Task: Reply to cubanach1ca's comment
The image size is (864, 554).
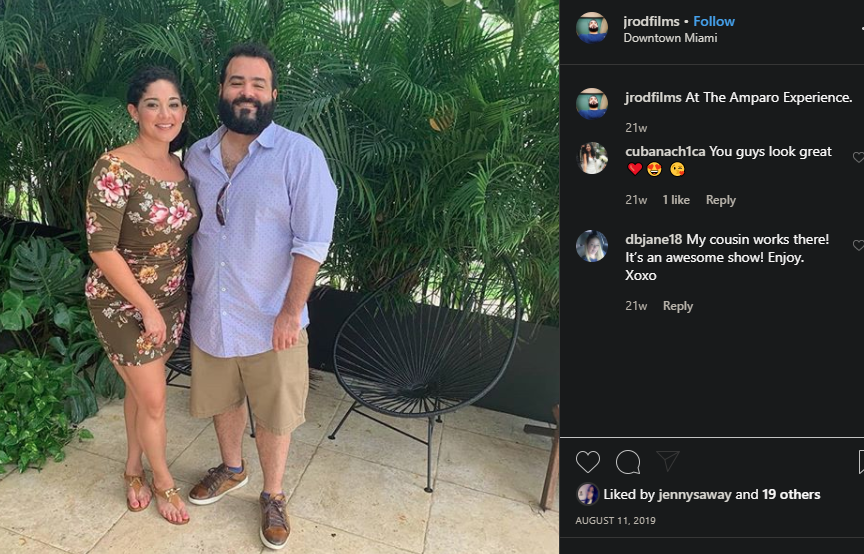Action: pyautogui.click(x=721, y=200)
